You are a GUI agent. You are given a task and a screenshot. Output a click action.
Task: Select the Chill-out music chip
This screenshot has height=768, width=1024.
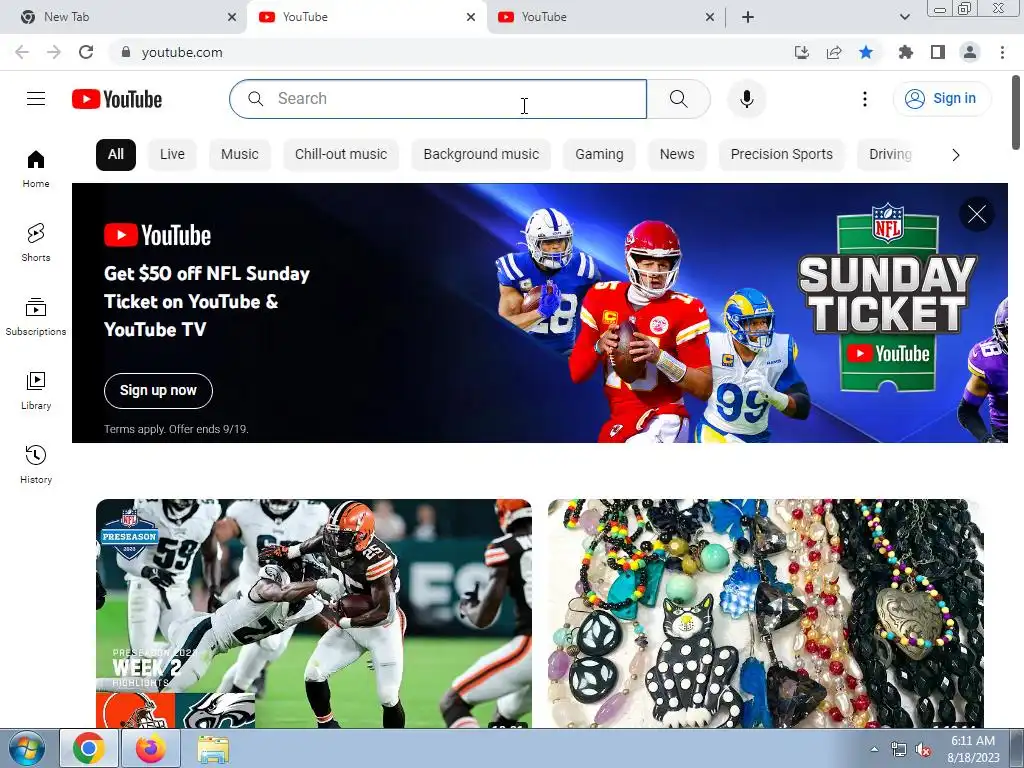tap(341, 155)
